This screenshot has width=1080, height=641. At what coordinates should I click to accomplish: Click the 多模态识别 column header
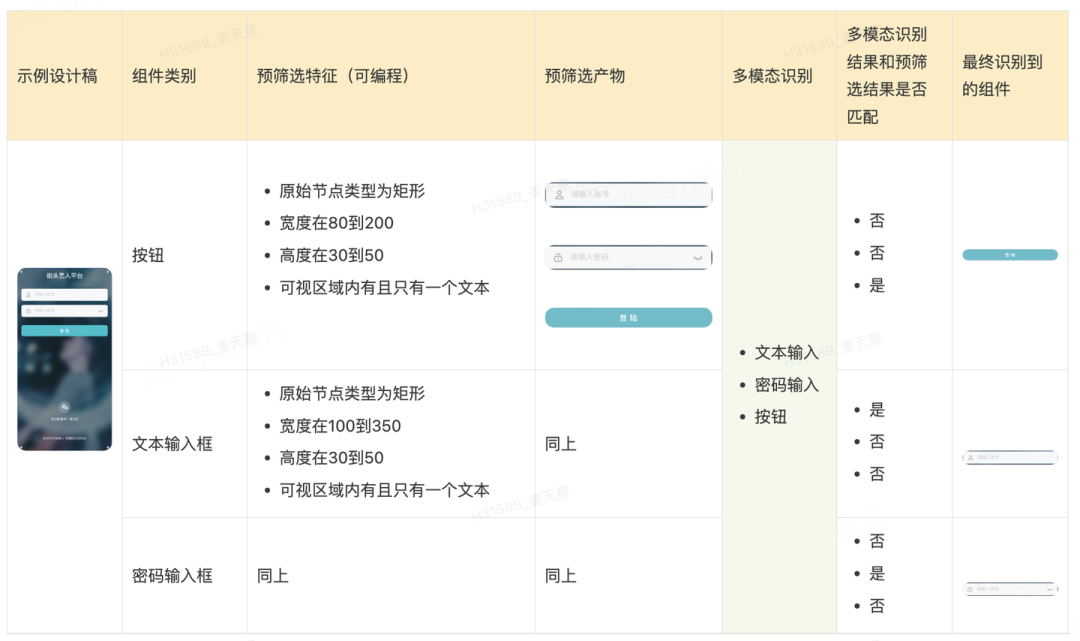click(772, 76)
